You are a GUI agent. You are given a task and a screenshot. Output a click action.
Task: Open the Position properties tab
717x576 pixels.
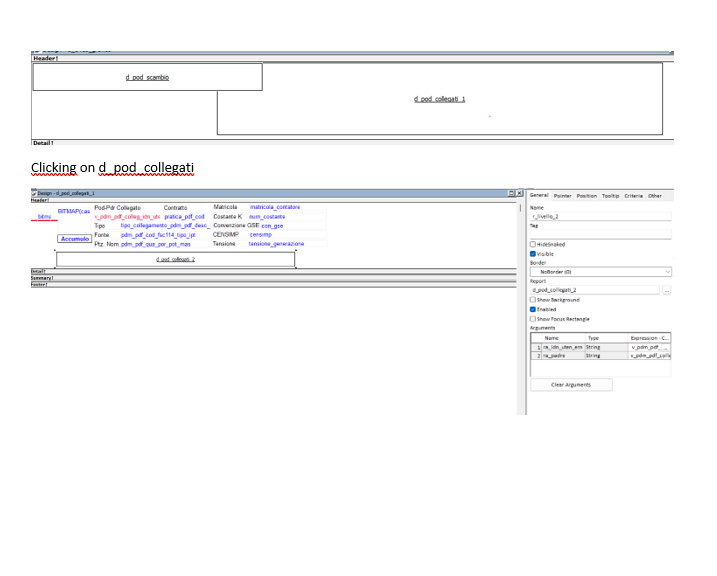(x=587, y=196)
